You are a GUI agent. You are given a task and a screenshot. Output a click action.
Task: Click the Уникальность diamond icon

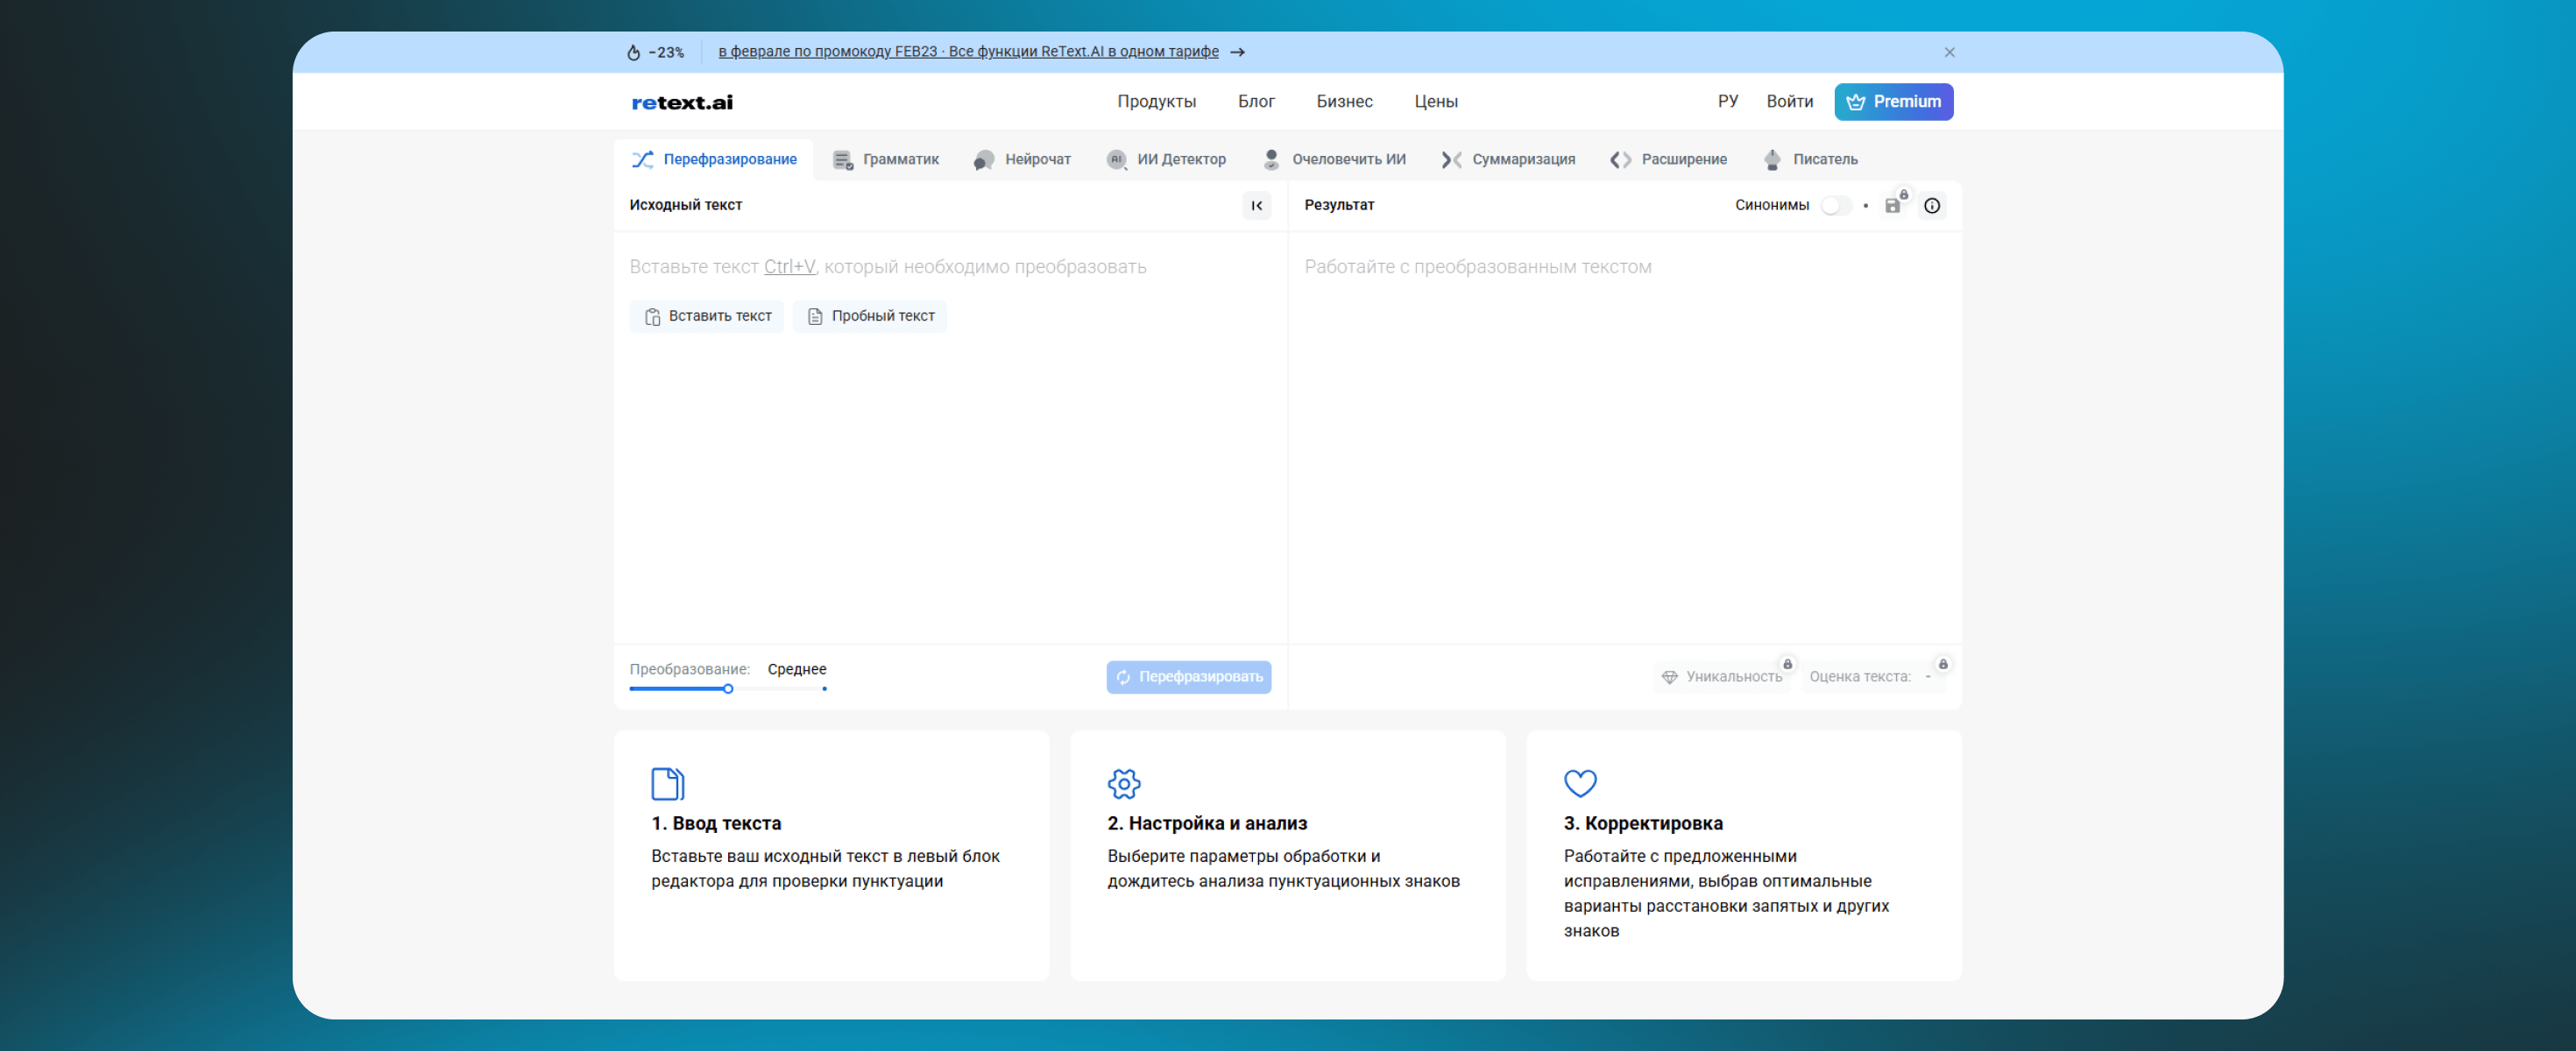(x=1669, y=677)
